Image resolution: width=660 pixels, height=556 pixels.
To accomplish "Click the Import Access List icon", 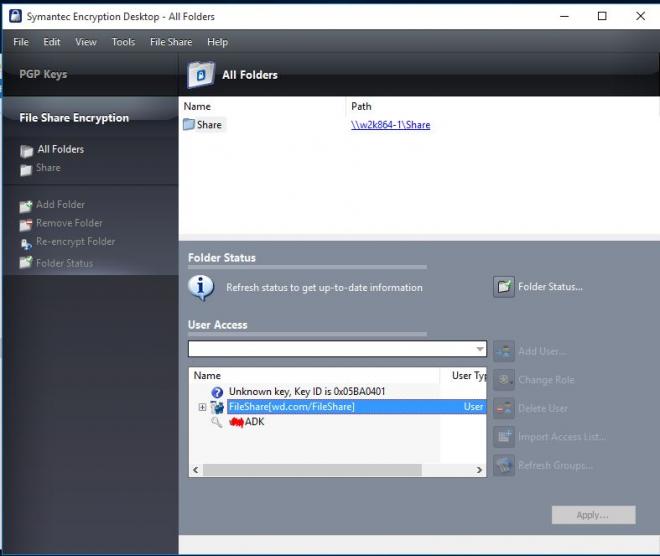I will [x=504, y=437].
